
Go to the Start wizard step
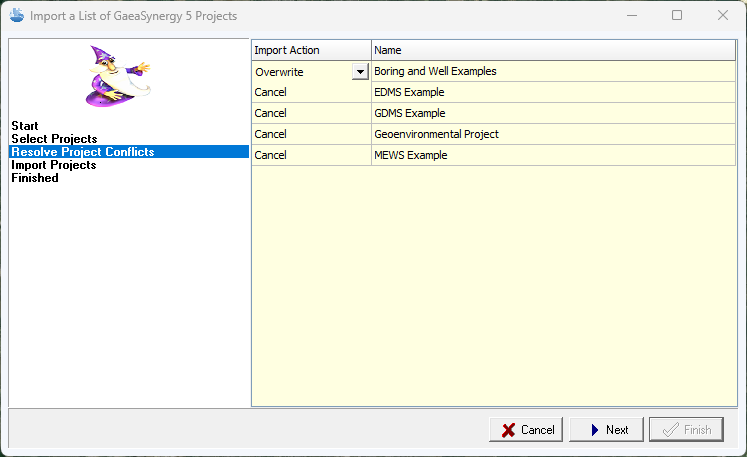pos(25,126)
